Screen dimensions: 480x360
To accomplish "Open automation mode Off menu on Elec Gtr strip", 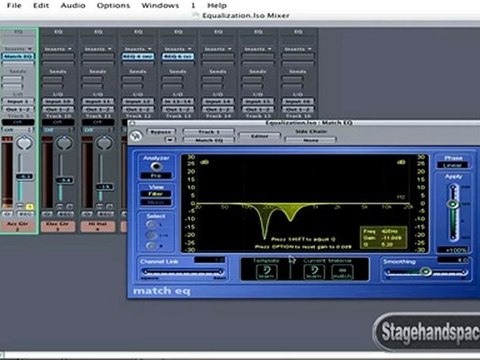I will pos(58,130).
